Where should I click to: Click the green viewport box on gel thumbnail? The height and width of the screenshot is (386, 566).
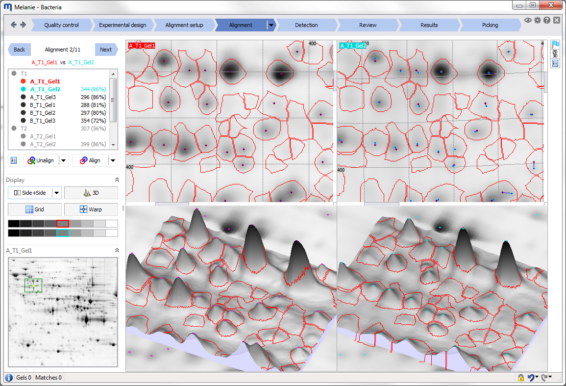coord(33,285)
